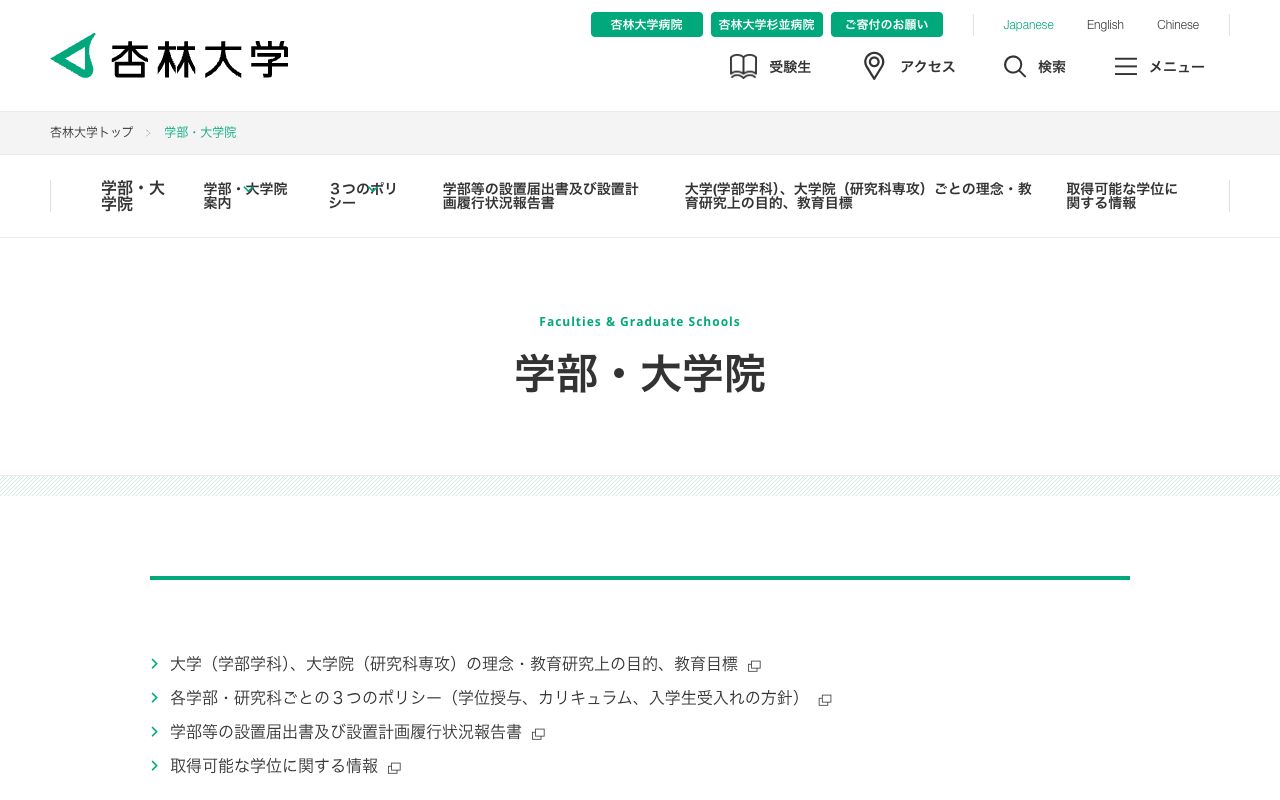1280x800 pixels.
Task: Open 学部等の設置届出書及び設置計画履行状況報告書 nav item
Action: (541, 196)
